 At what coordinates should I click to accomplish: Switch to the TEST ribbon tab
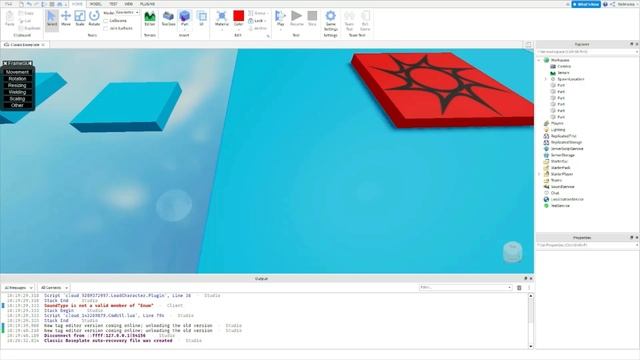point(113,4)
